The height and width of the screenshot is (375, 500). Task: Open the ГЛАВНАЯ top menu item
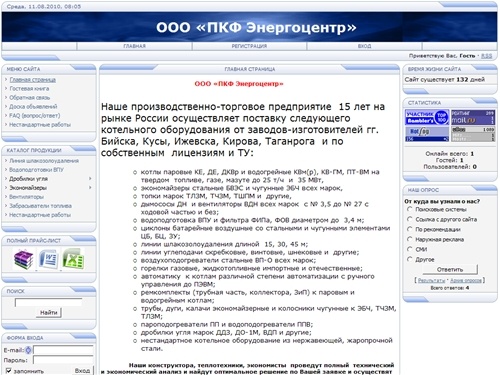click(134, 46)
